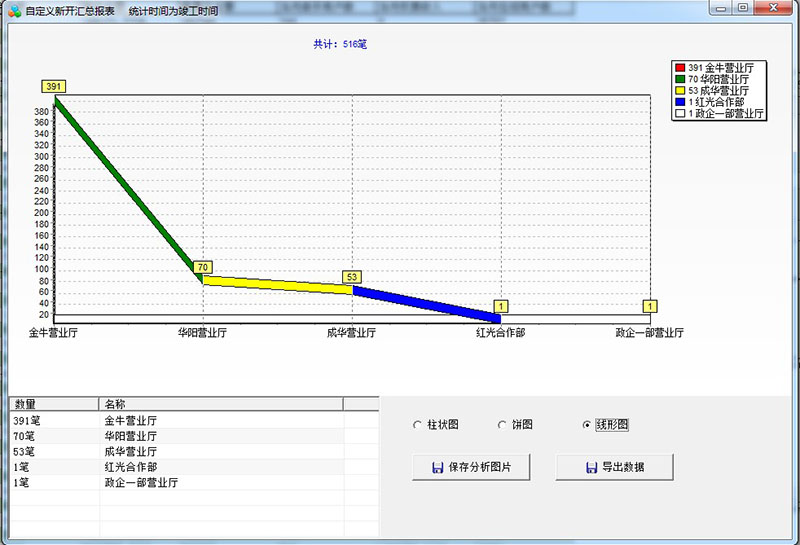Click the floppy disk icon on 保存分析图片

tap(437, 467)
